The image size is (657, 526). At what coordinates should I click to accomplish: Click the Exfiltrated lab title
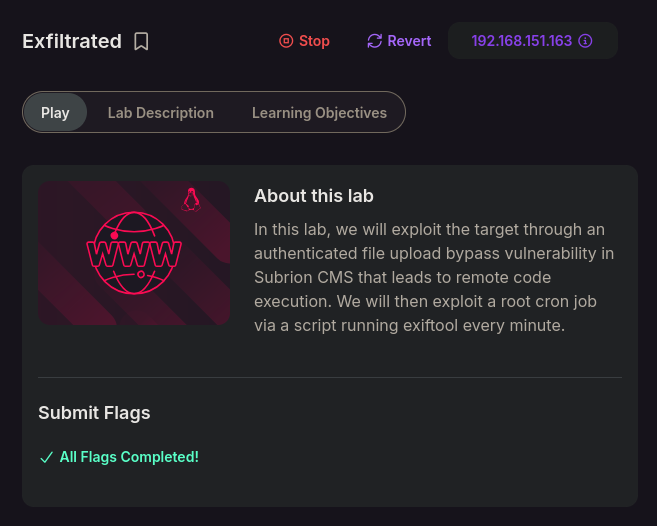click(x=72, y=41)
